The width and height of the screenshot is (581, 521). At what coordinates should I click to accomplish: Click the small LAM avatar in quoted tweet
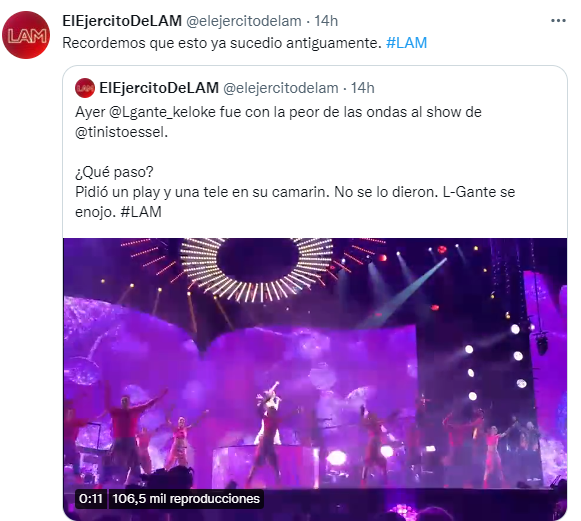pyautogui.click(x=85, y=88)
